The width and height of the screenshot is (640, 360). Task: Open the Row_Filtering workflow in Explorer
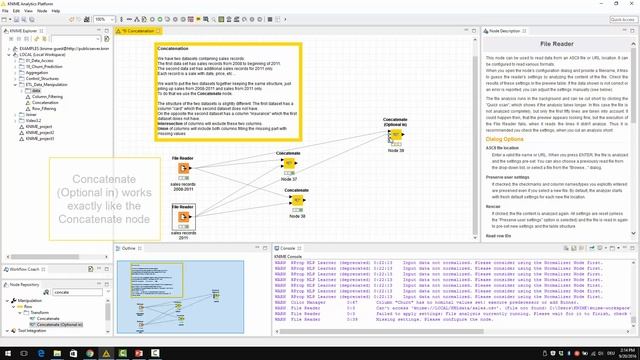(x=44, y=109)
